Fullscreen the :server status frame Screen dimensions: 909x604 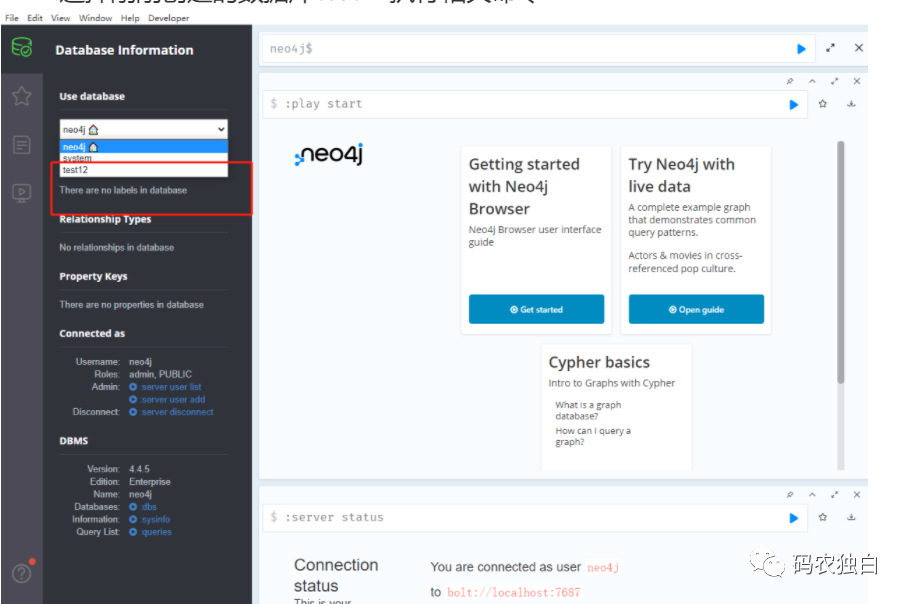click(834, 494)
